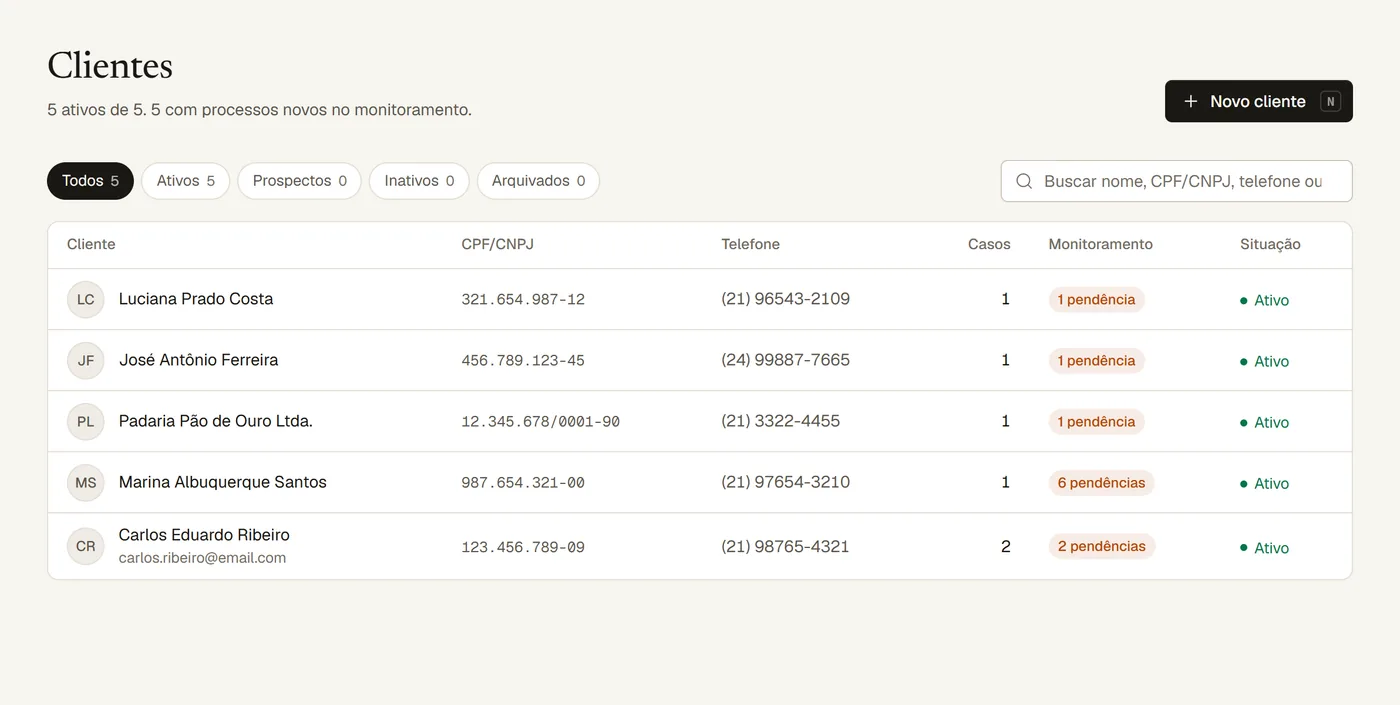This screenshot has height=705, width=1400.
Task: Click CPF 321.654.987-12
Action: coord(523,300)
